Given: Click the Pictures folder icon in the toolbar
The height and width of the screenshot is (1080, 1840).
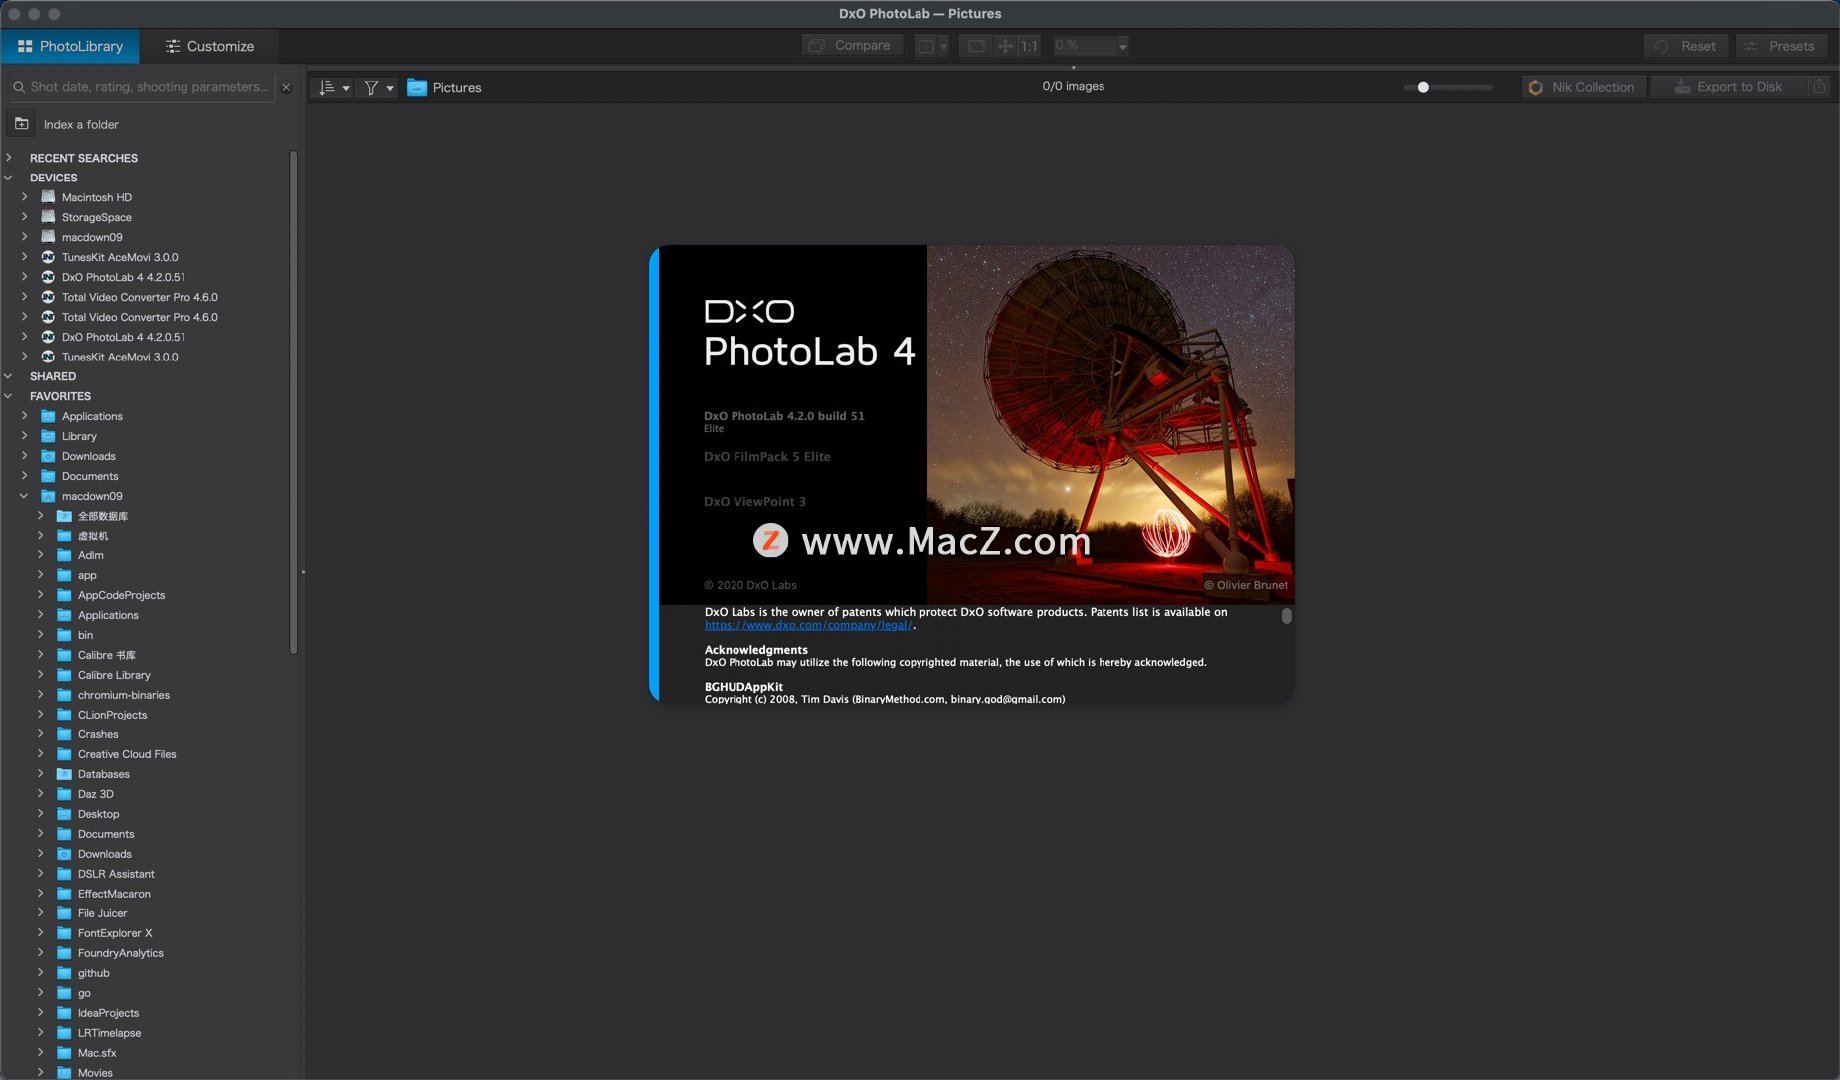Looking at the screenshot, I should 417,88.
